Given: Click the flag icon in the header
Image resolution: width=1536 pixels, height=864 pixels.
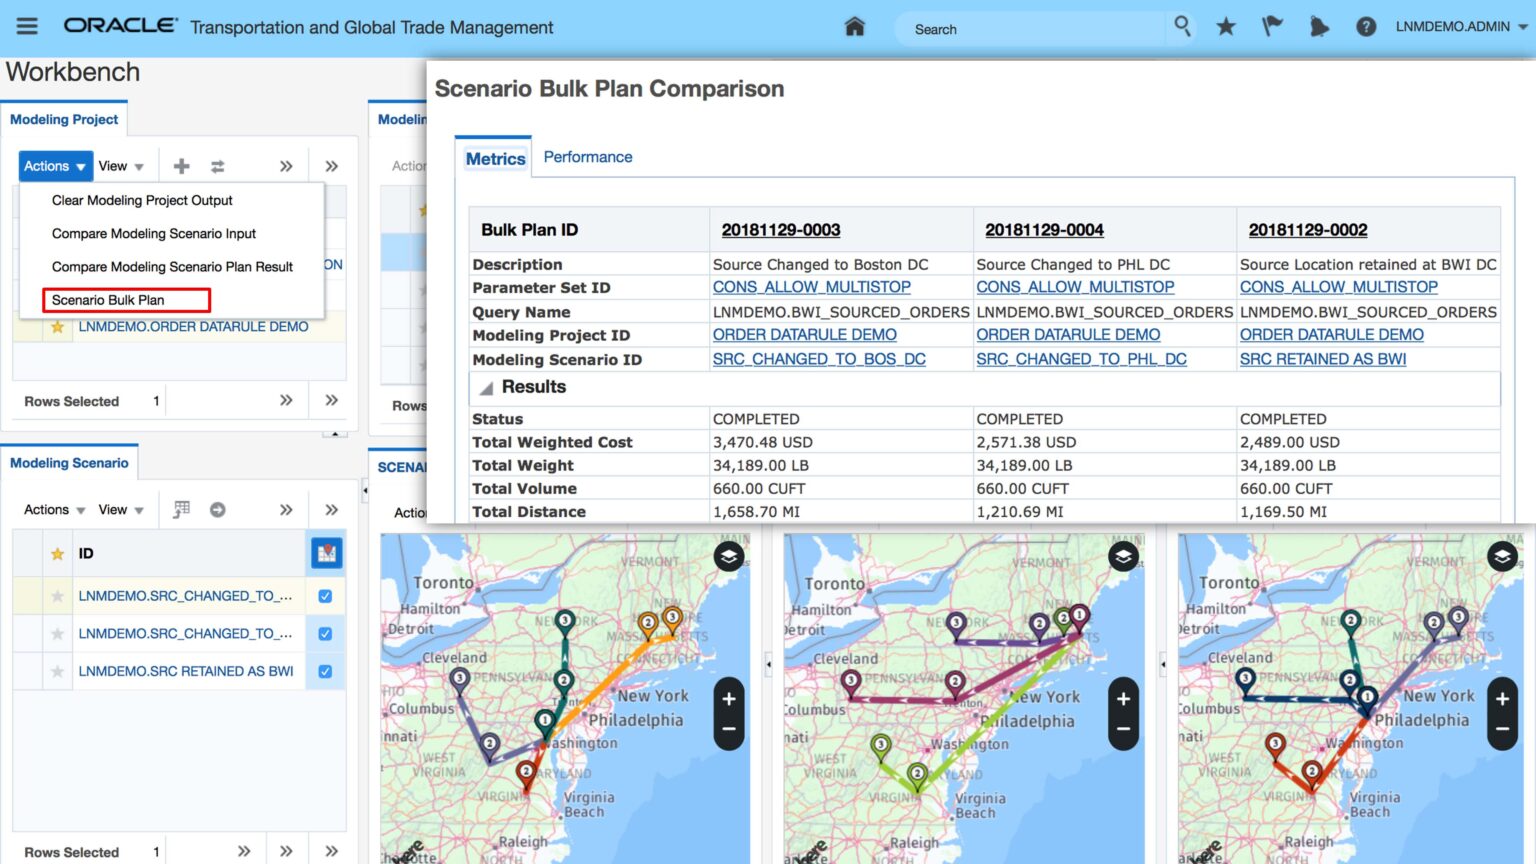Looking at the screenshot, I should coord(1272,28).
